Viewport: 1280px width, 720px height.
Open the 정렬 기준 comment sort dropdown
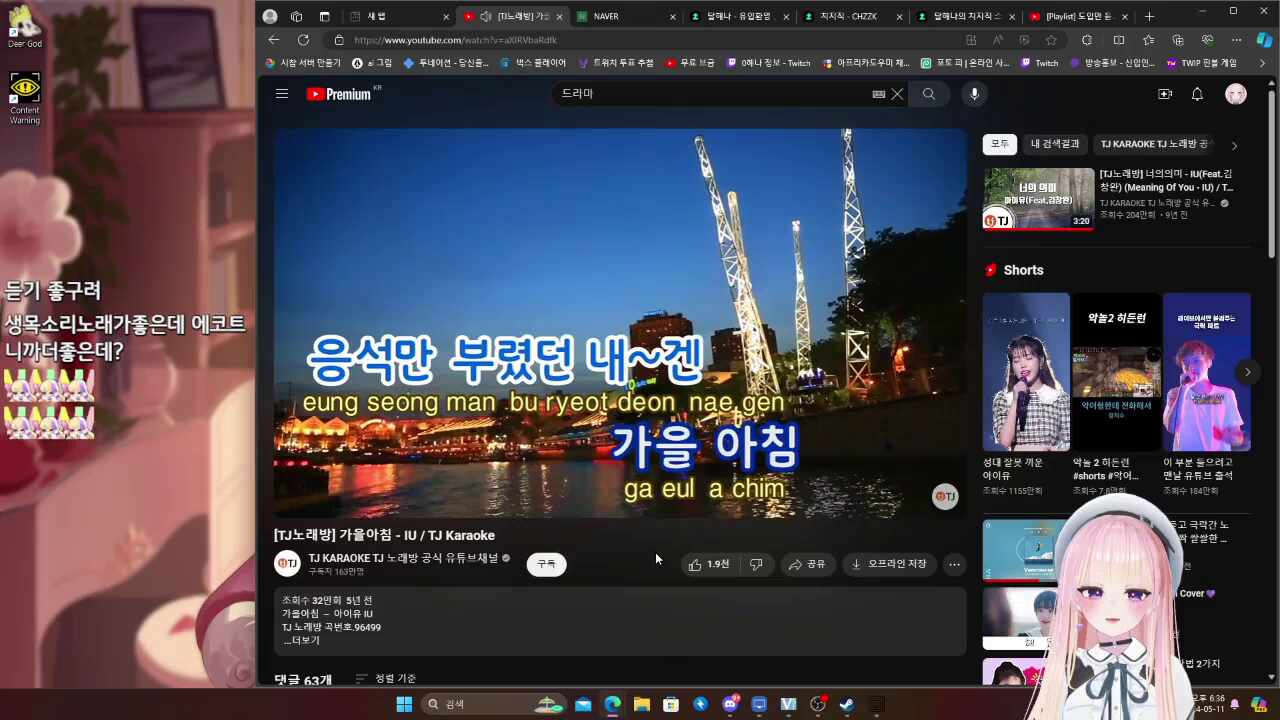click(386, 679)
